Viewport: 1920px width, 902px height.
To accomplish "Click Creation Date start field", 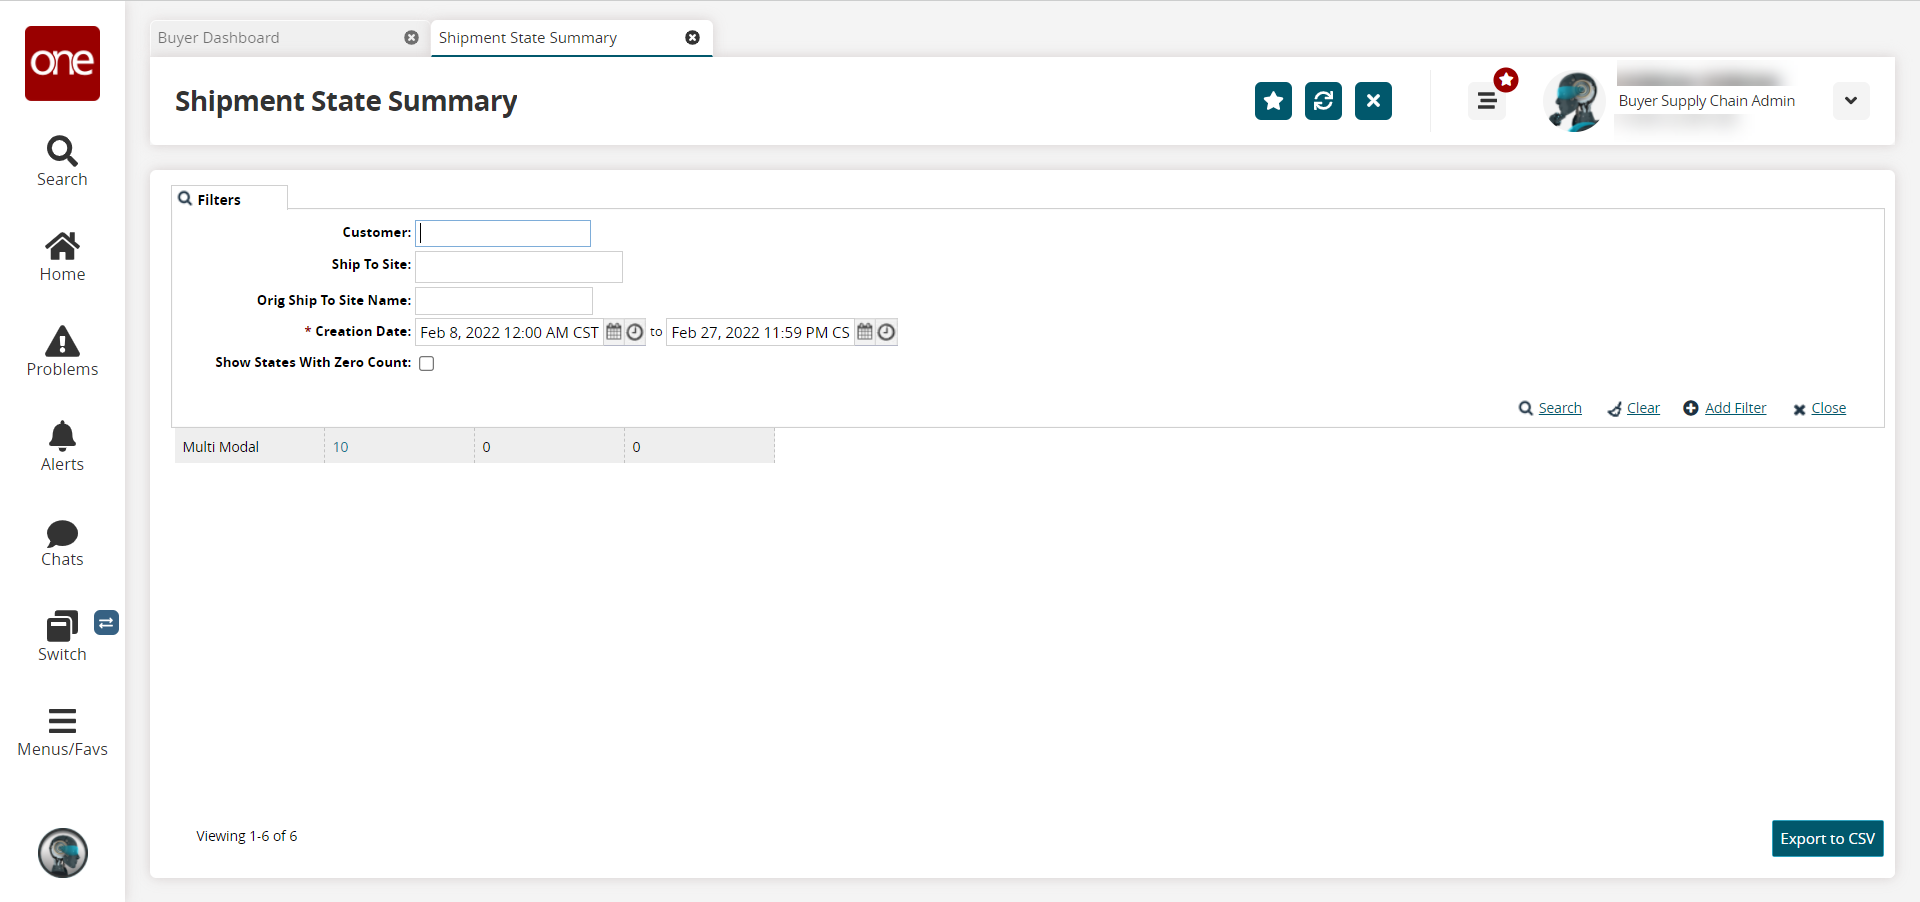I will 510,332.
